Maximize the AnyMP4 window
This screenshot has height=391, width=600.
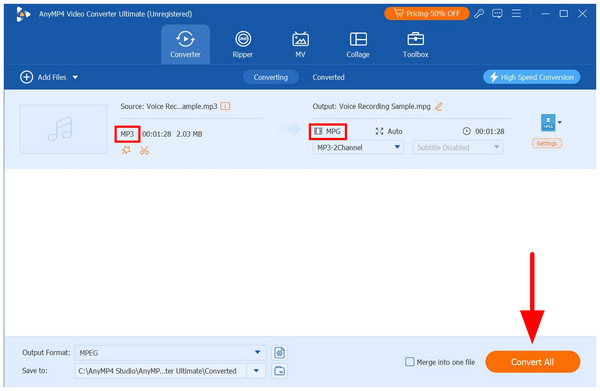[564, 14]
